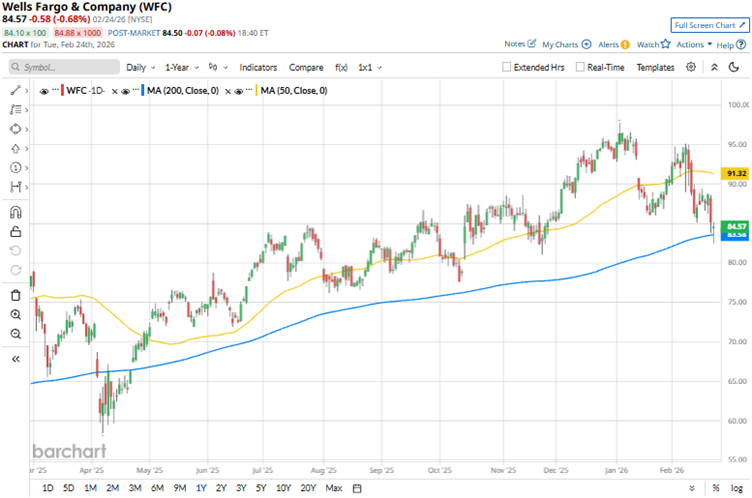
Task: Zoom in on the chart
Action: [16, 315]
